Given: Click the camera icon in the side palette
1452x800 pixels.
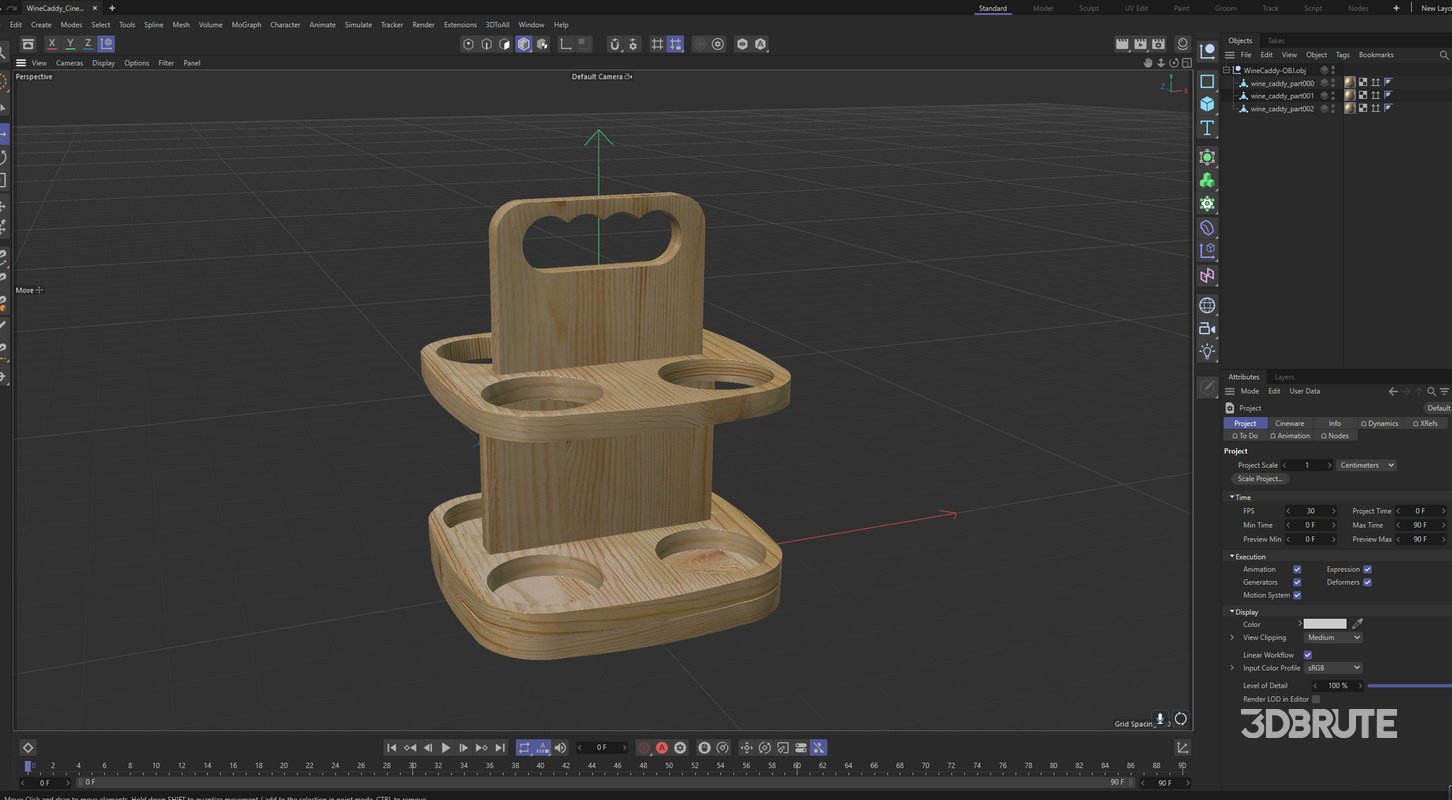Looking at the screenshot, I should 1207,326.
